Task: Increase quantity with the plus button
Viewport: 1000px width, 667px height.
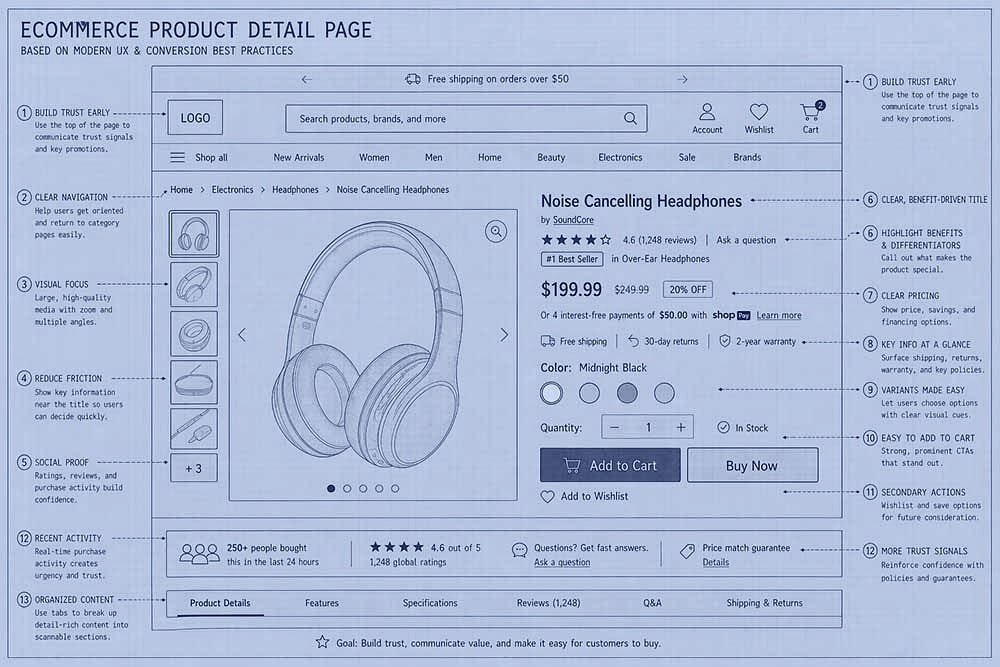Action: coord(681,427)
